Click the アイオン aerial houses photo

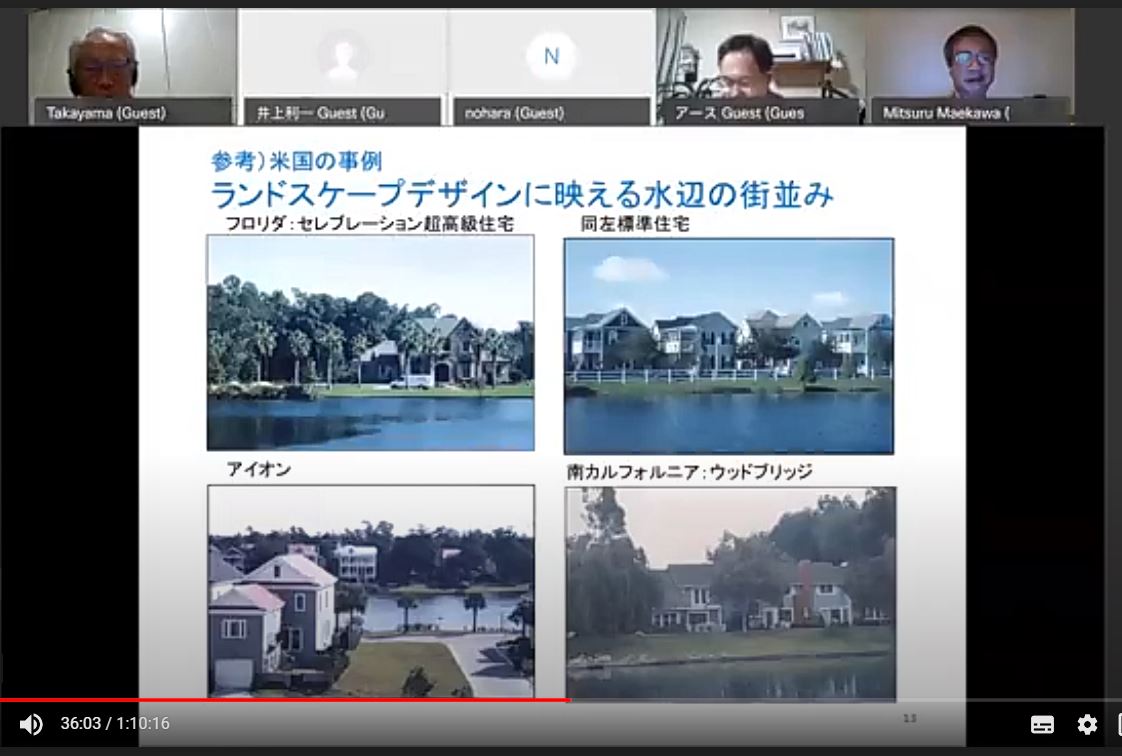click(x=370, y=590)
